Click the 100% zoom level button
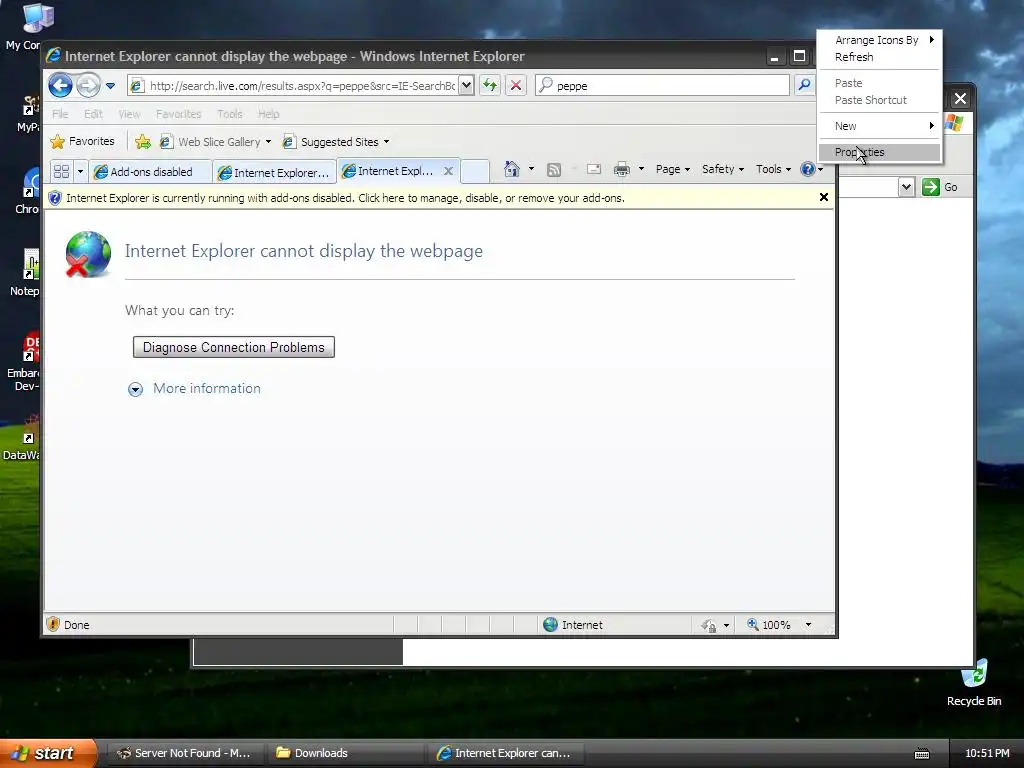This screenshot has width=1024, height=768. tap(769, 625)
